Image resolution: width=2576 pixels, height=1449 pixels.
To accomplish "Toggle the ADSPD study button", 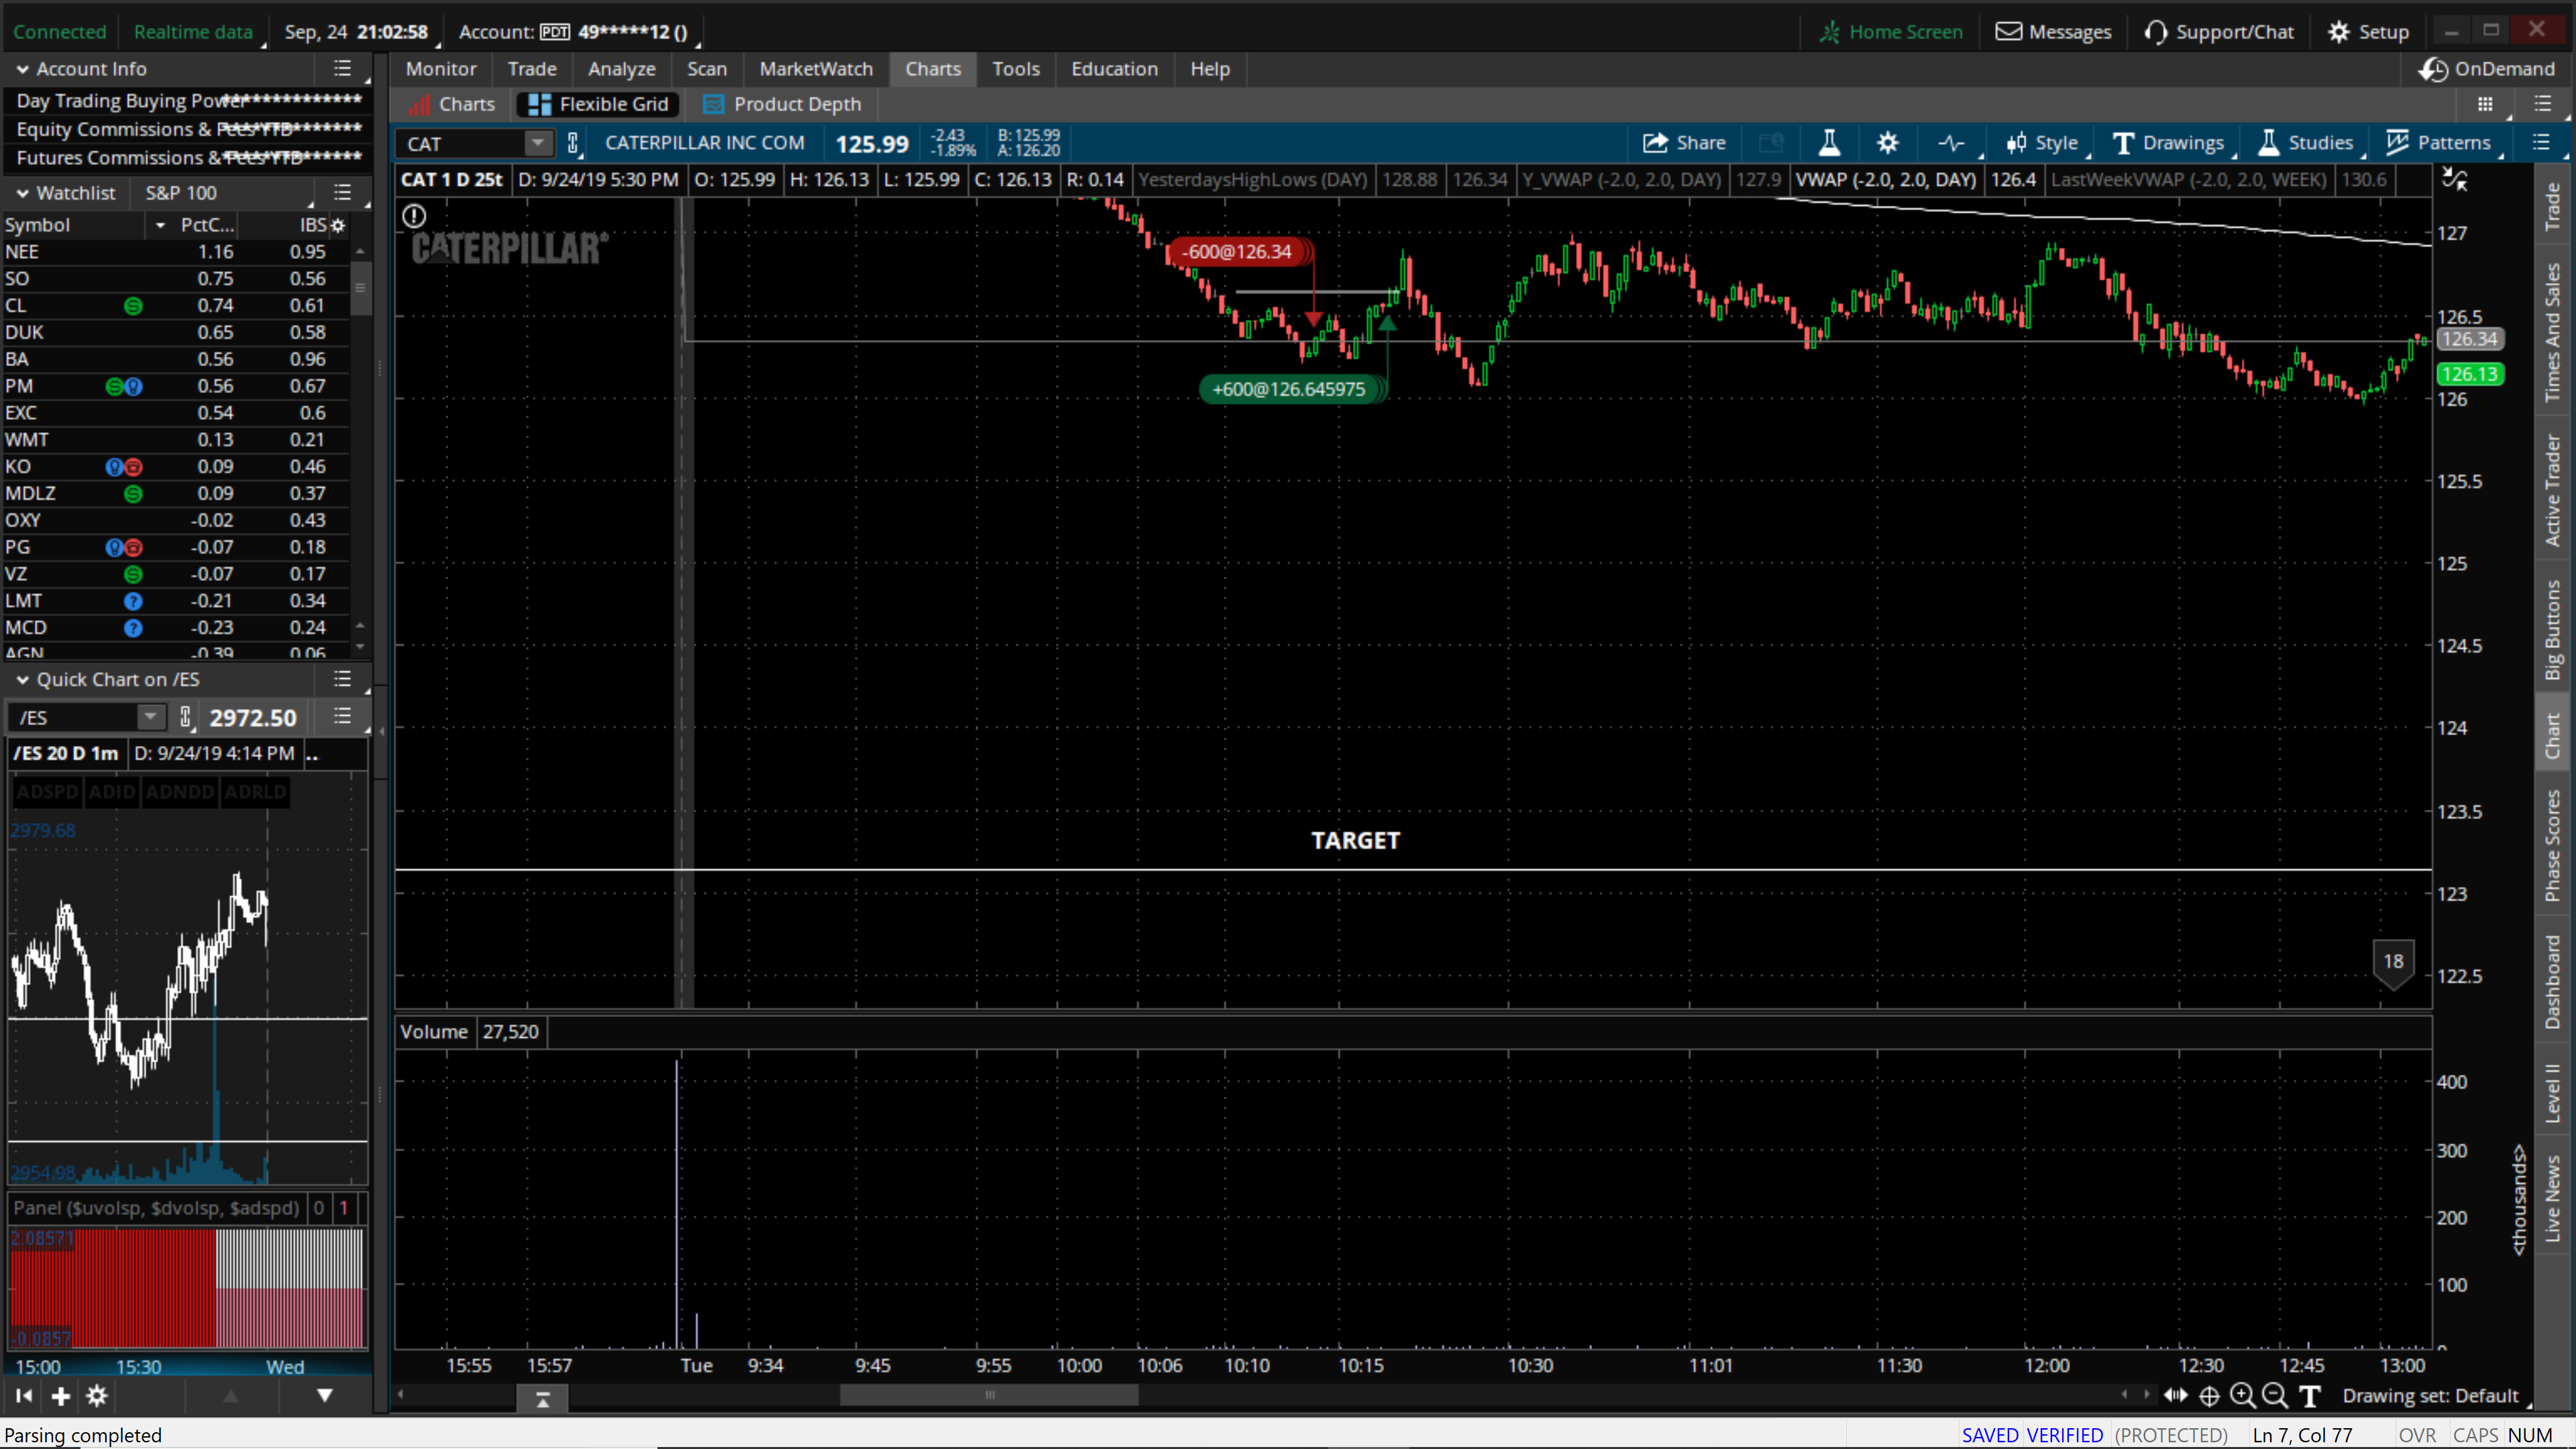I will click(47, 792).
